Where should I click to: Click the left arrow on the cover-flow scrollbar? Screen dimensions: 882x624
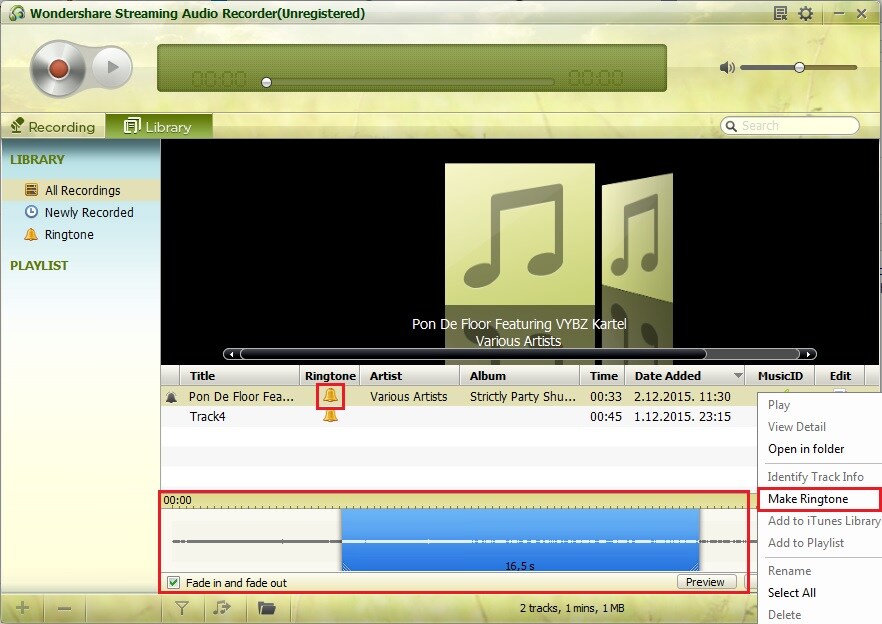coord(231,354)
